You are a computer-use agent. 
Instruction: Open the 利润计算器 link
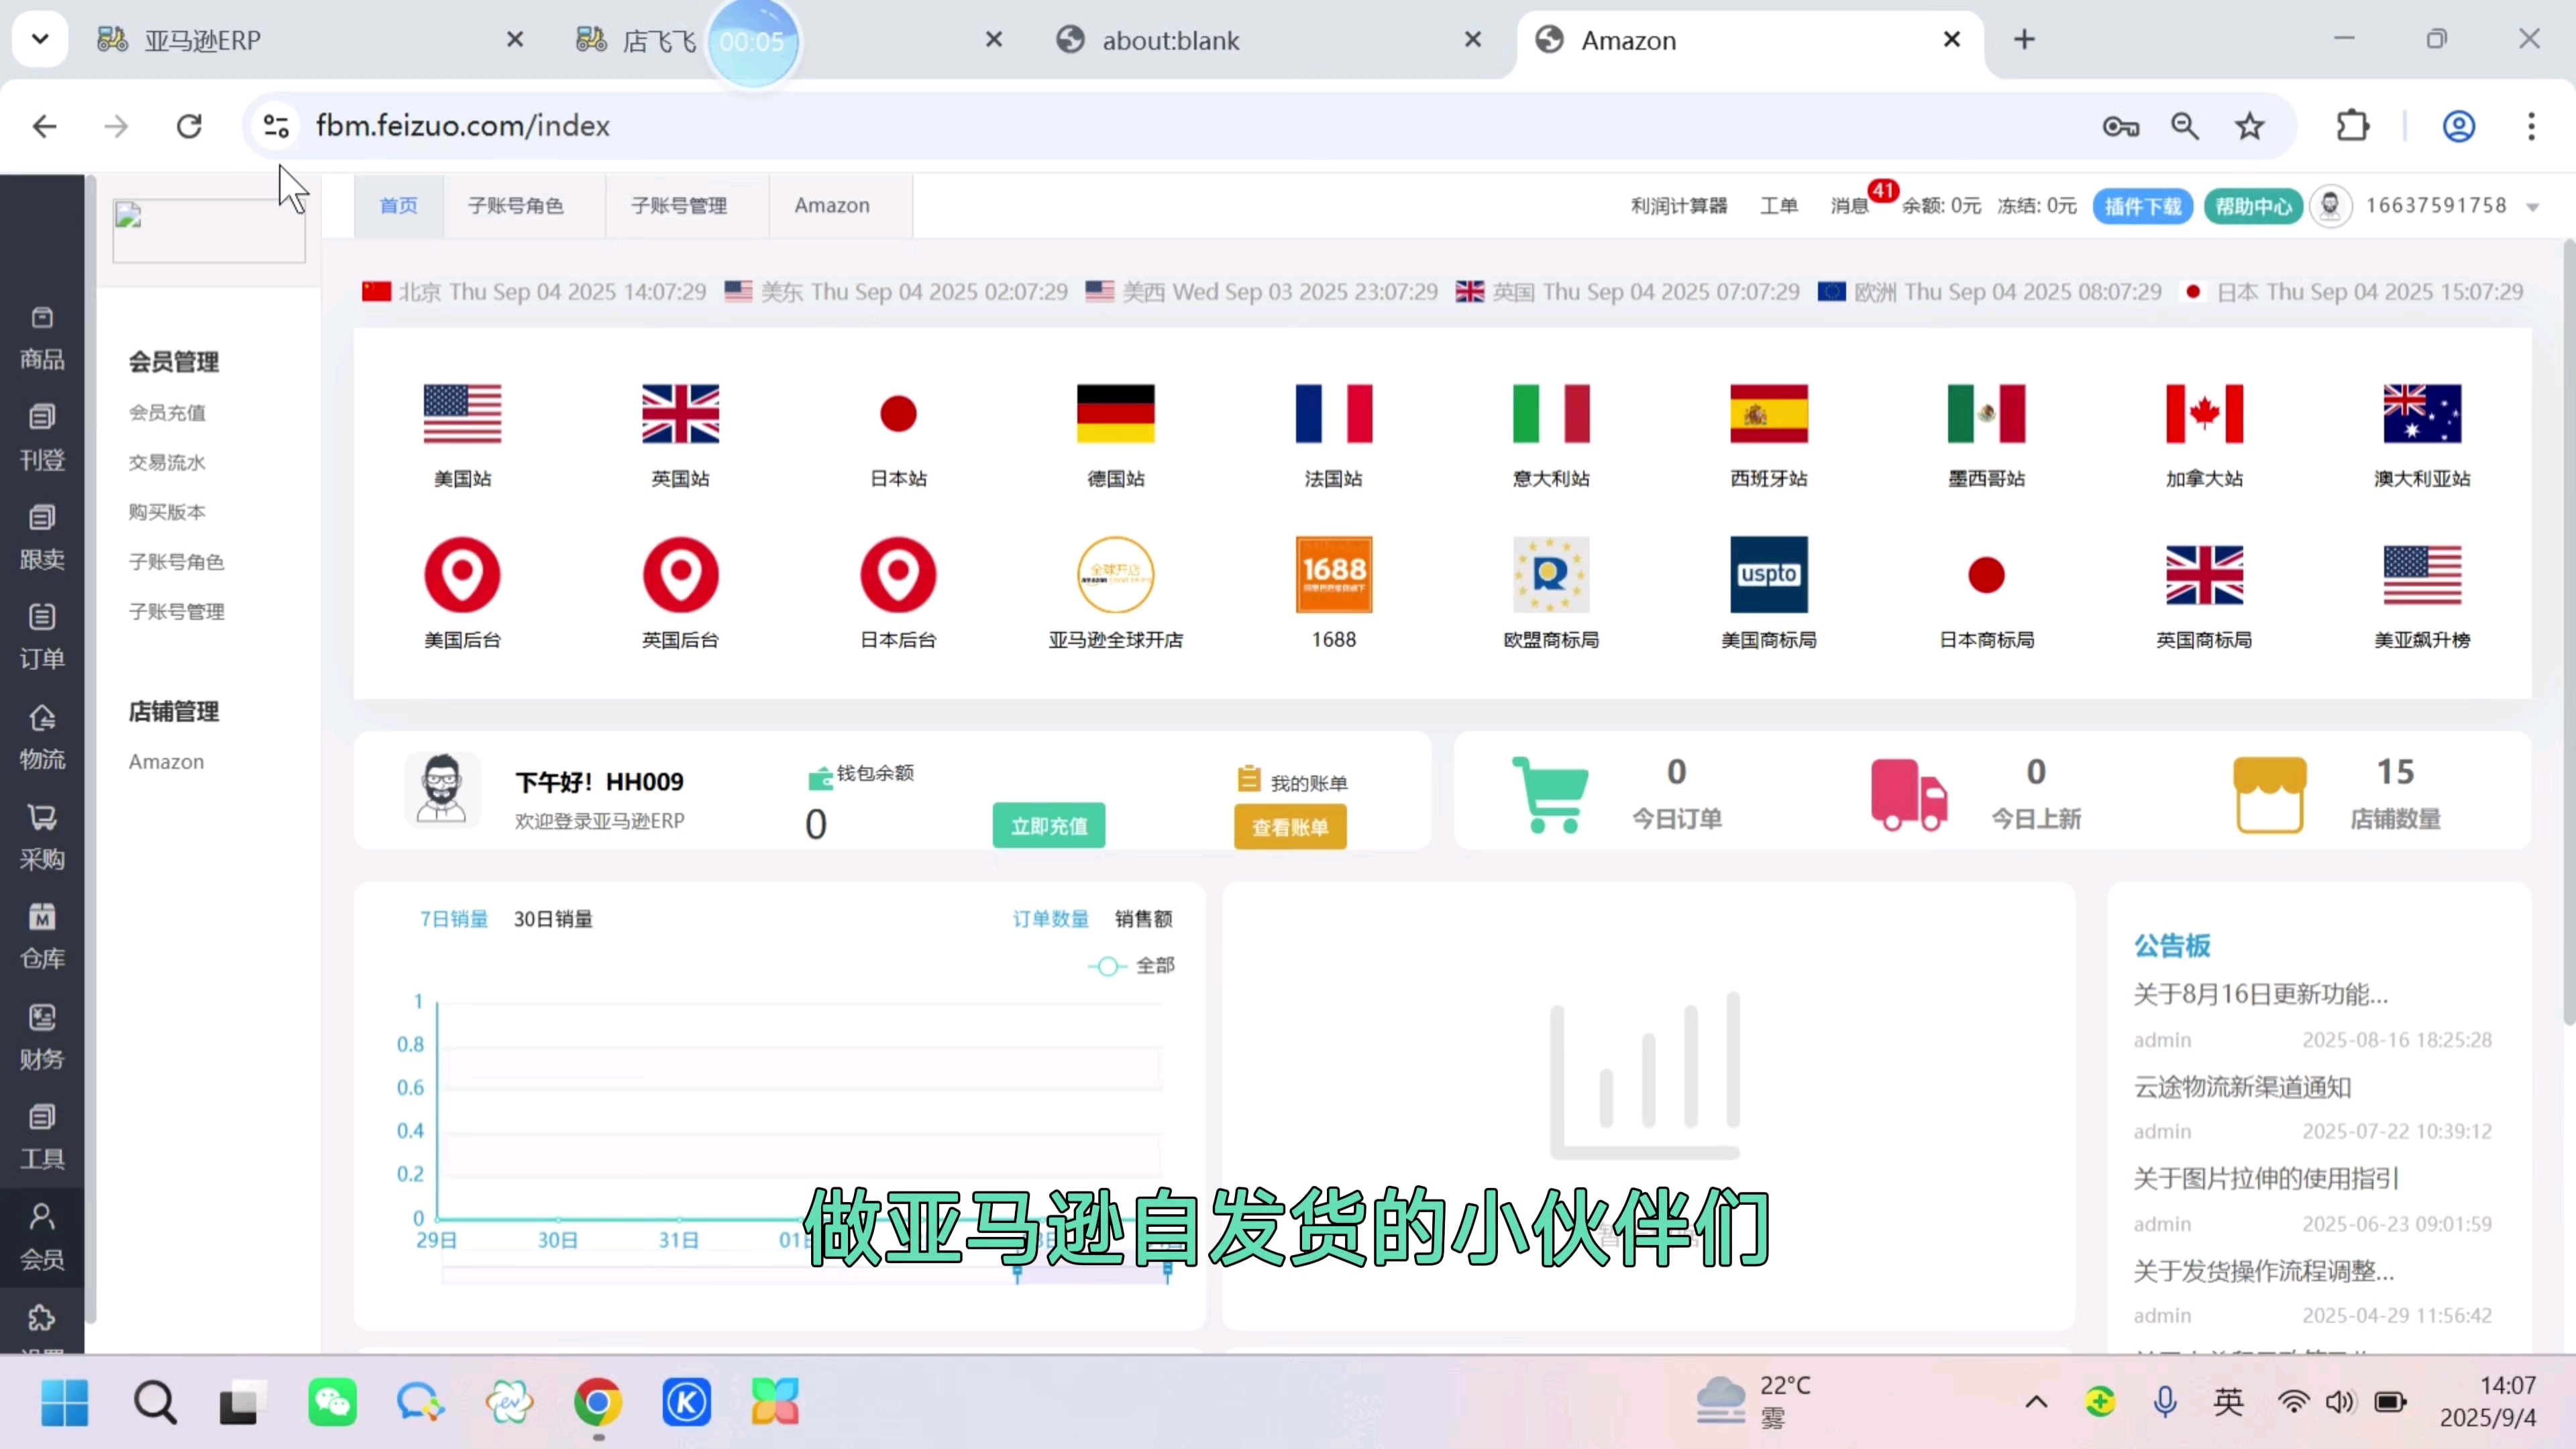click(x=1679, y=206)
